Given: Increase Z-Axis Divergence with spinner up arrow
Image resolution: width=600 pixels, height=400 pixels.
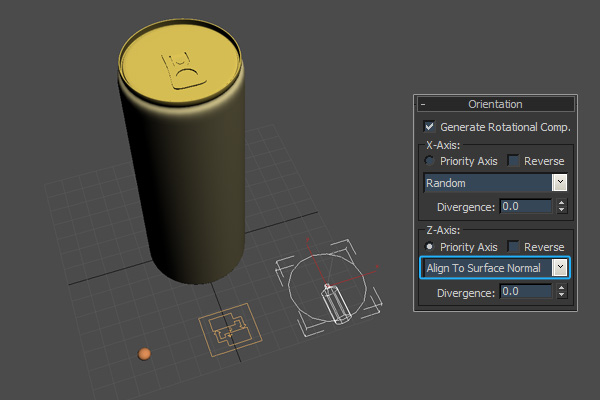Looking at the screenshot, I should [x=561, y=288].
